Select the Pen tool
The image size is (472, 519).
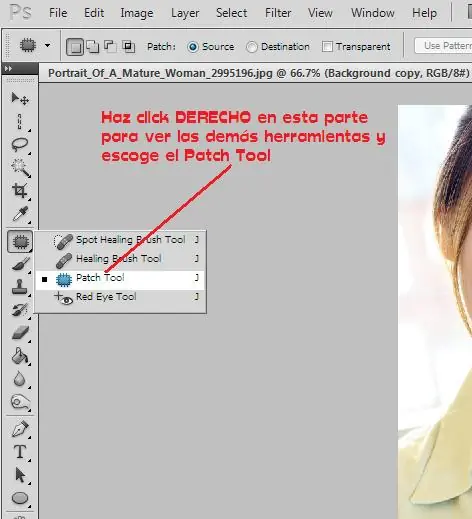pyautogui.click(x=20, y=429)
